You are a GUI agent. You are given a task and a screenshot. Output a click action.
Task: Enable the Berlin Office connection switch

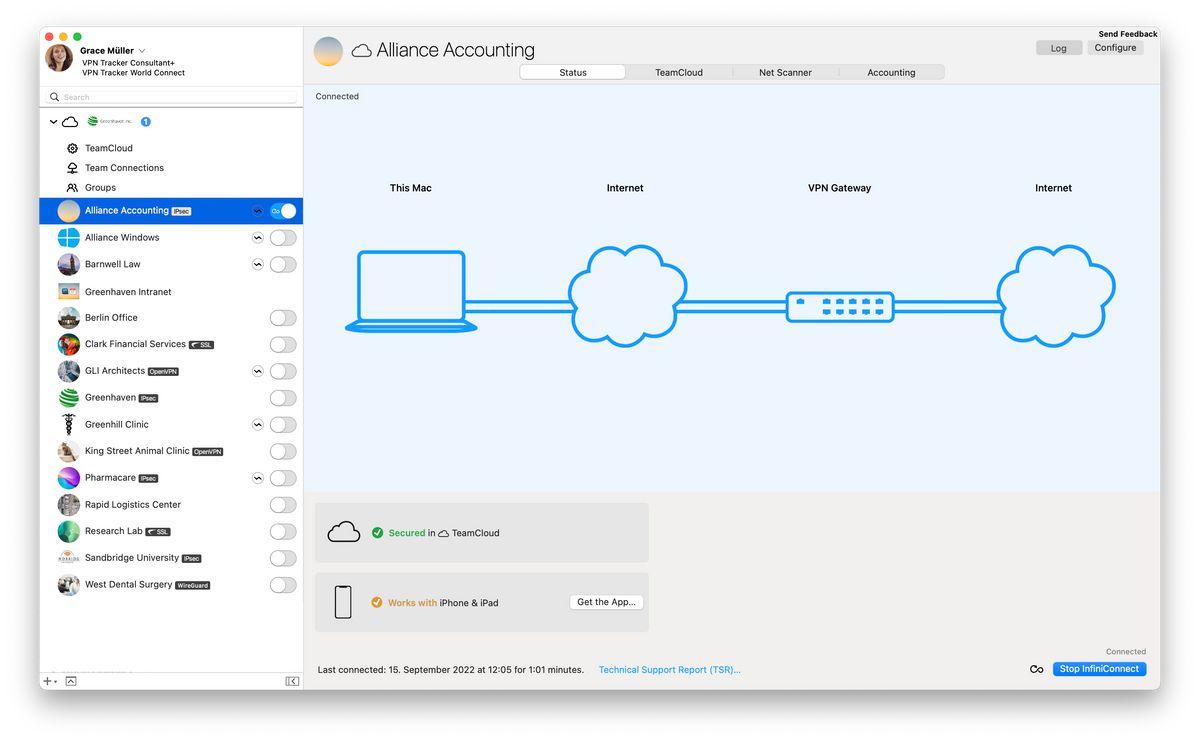point(283,318)
